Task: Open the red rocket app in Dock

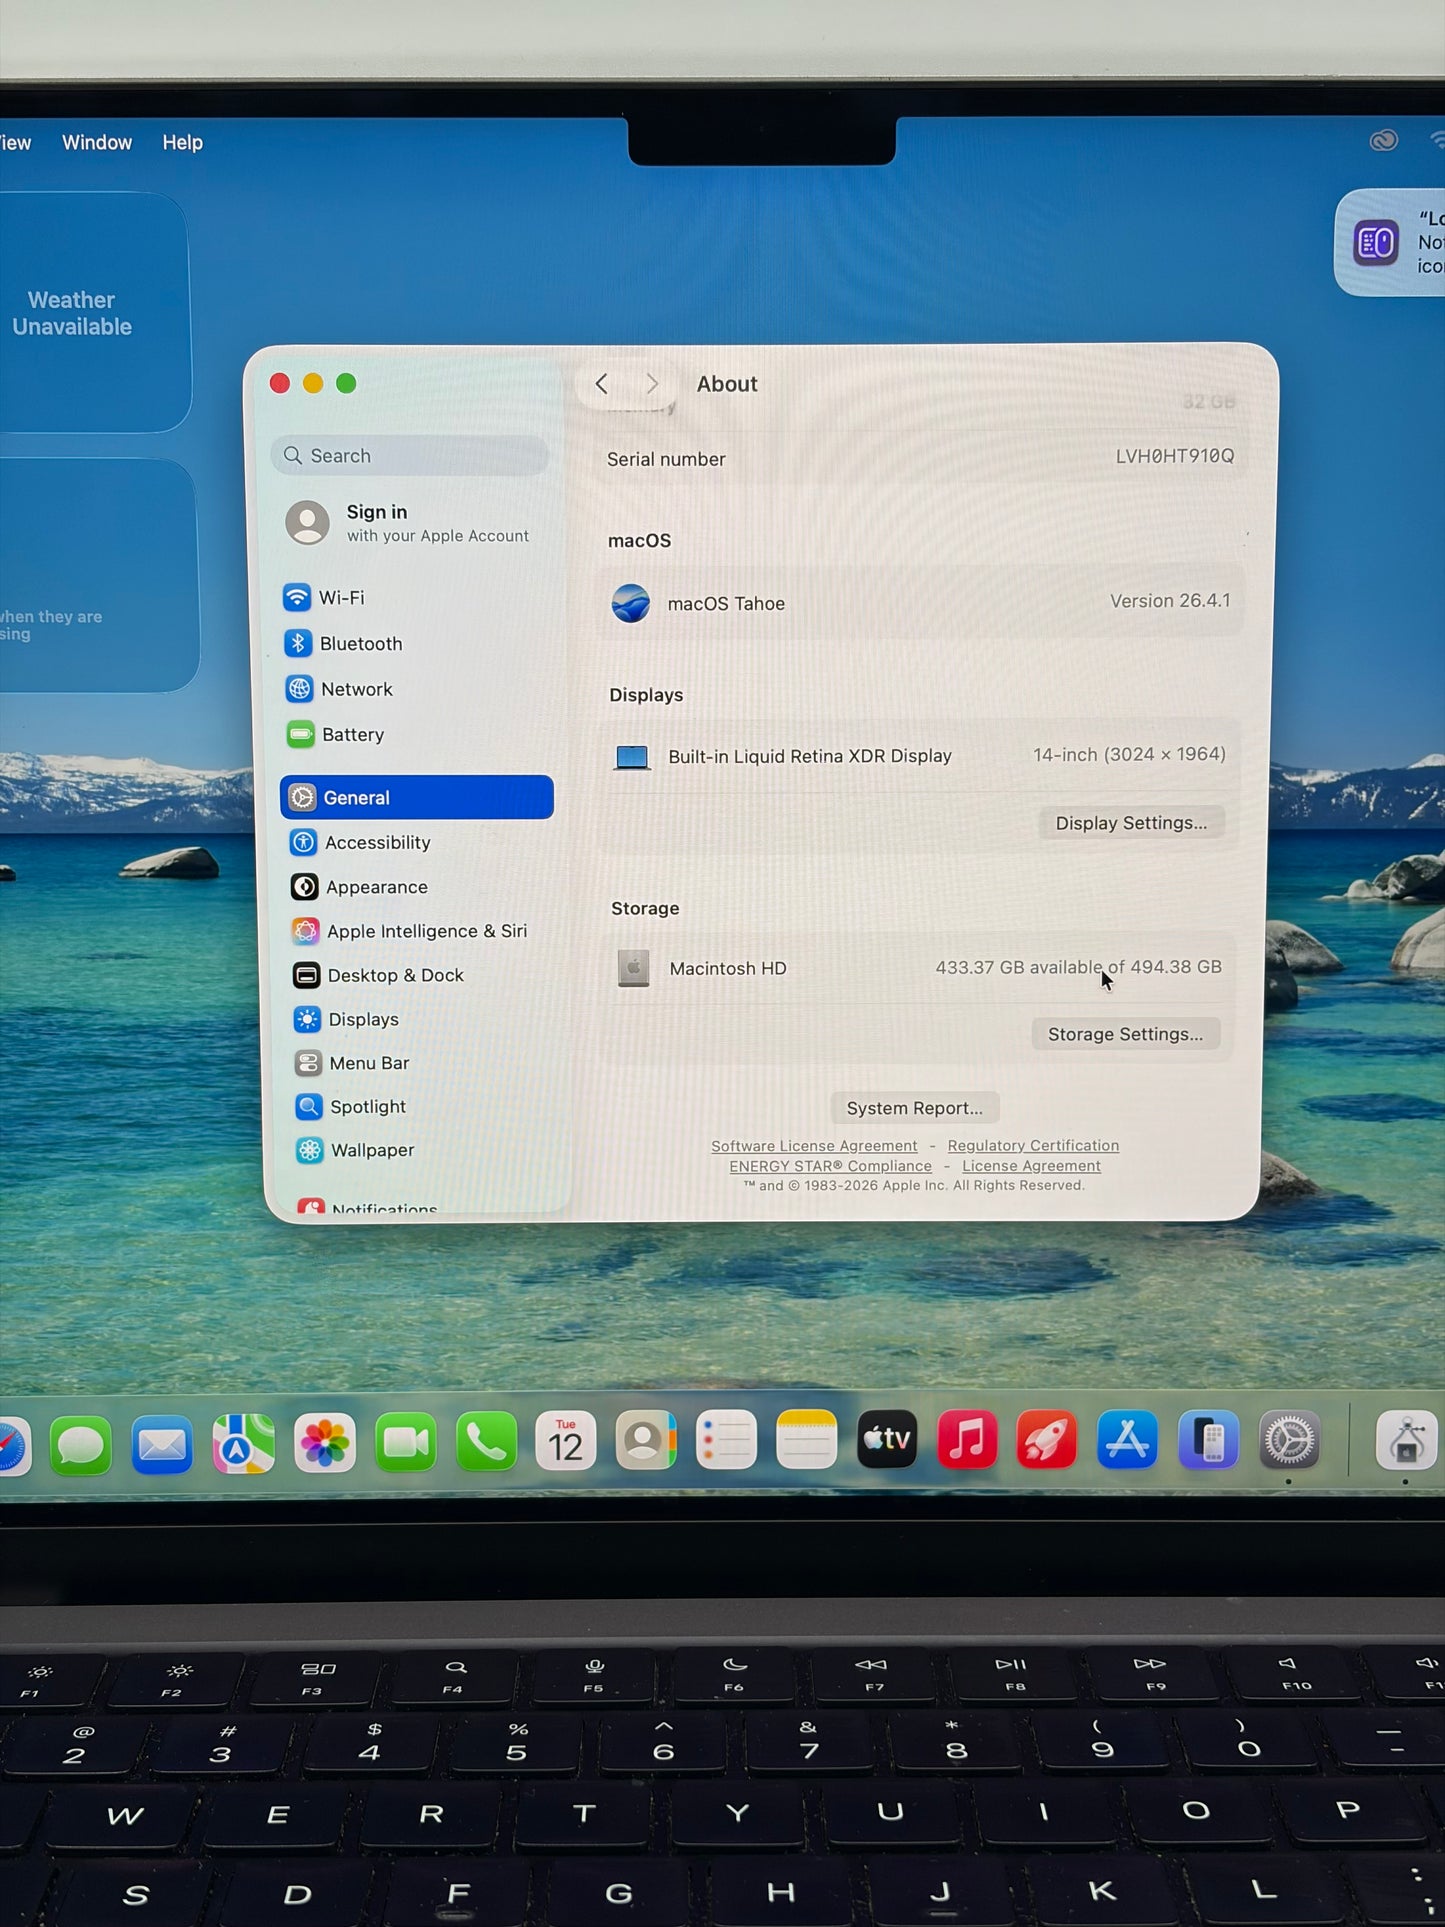Action: click(1047, 1439)
